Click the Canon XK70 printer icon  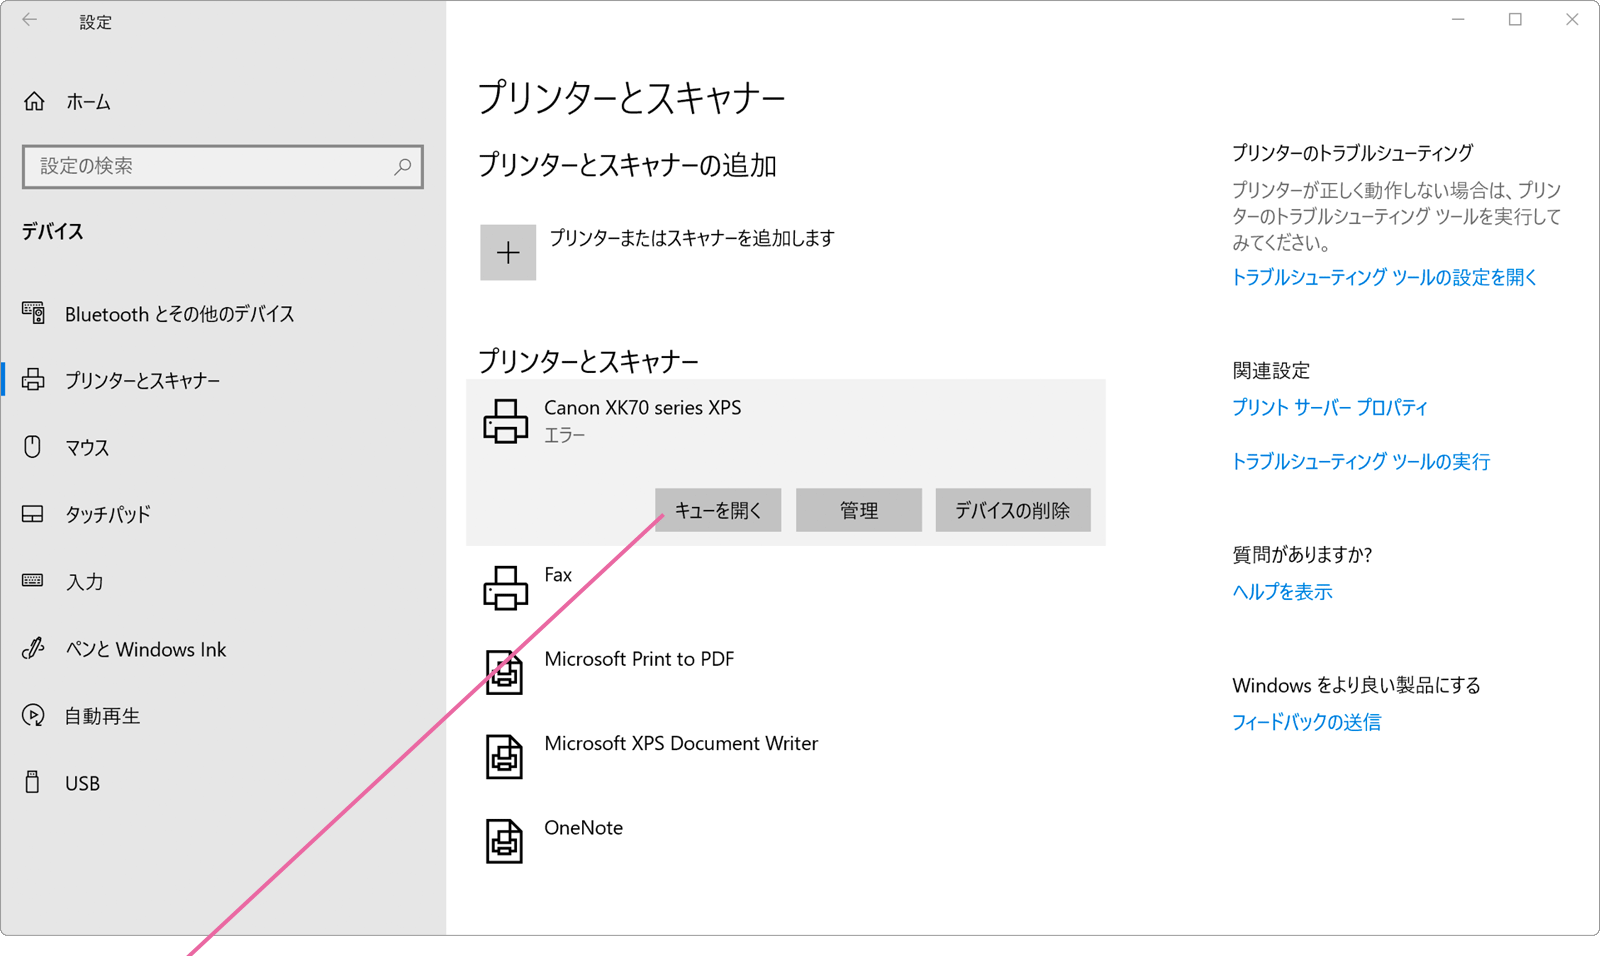tap(505, 421)
